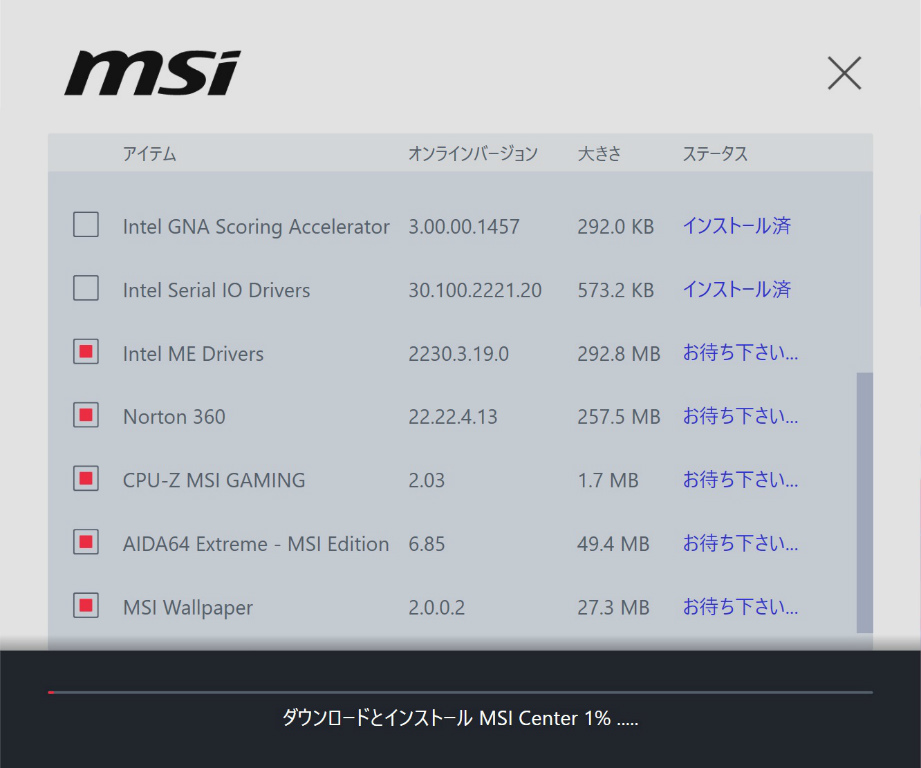Click size 257.5 MB
The width and height of the screenshot is (921, 768).
(619, 417)
